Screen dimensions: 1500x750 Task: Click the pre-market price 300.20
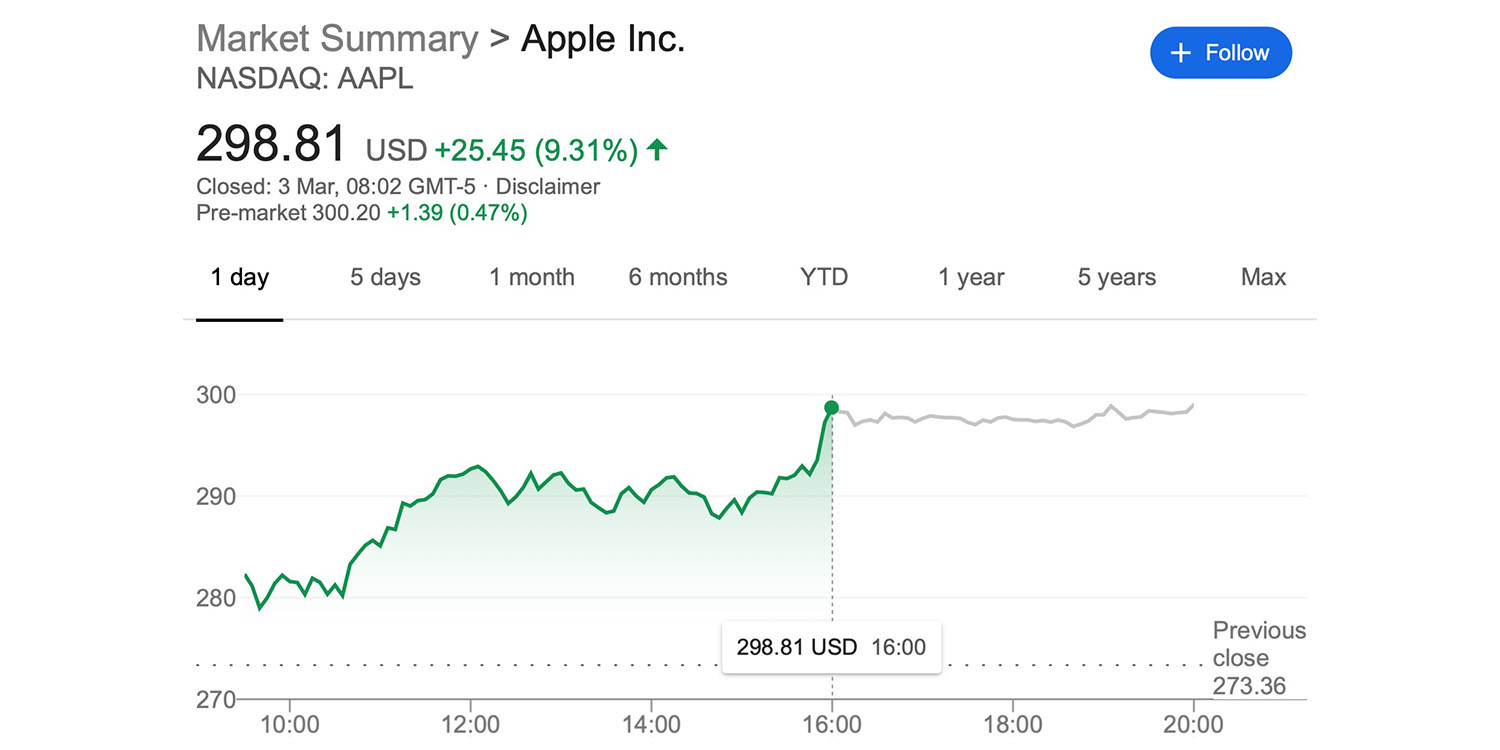click(346, 213)
